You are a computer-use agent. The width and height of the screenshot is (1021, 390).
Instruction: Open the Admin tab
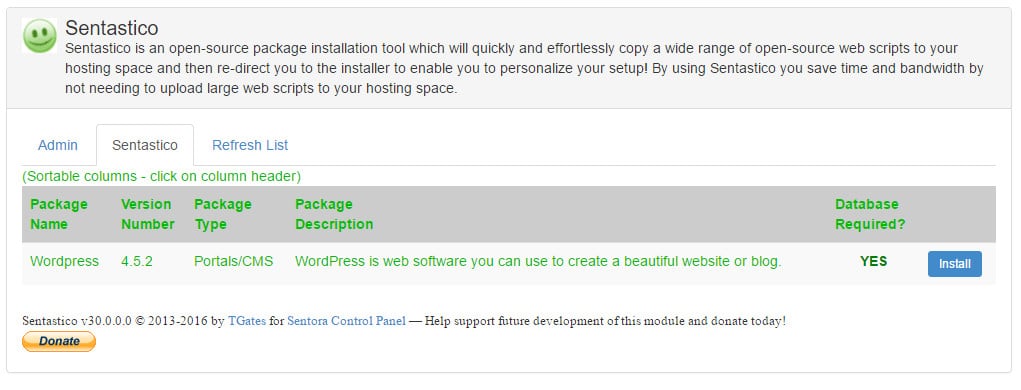pyautogui.click(x=58, y=145)
